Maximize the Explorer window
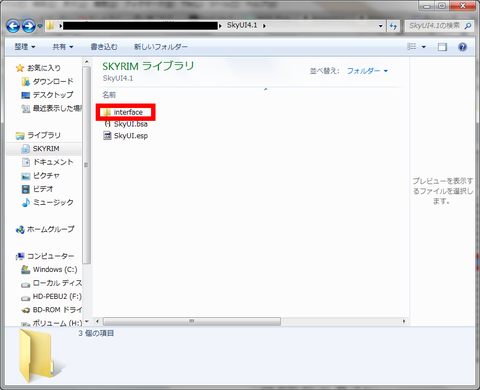Viewport: 480px width, 390px height. pos(442,6)
